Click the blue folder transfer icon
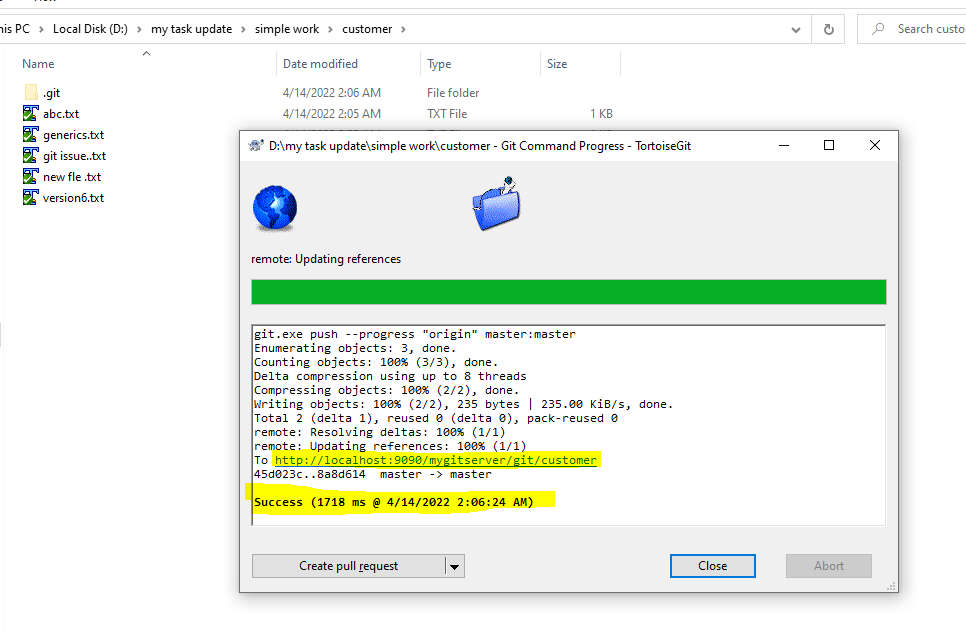The height and width of the screenshot is (632, 966). (497, 205)
